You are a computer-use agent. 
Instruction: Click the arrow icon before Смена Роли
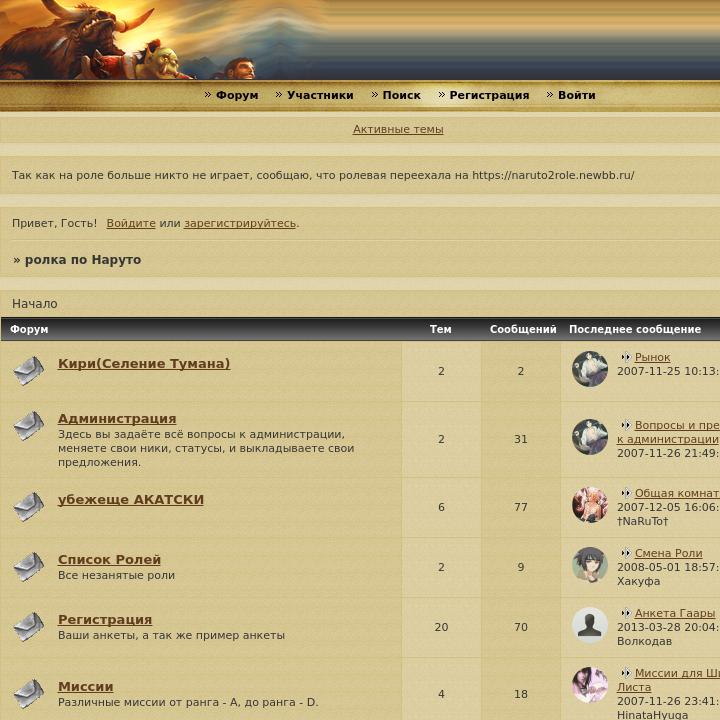[625, 553]
